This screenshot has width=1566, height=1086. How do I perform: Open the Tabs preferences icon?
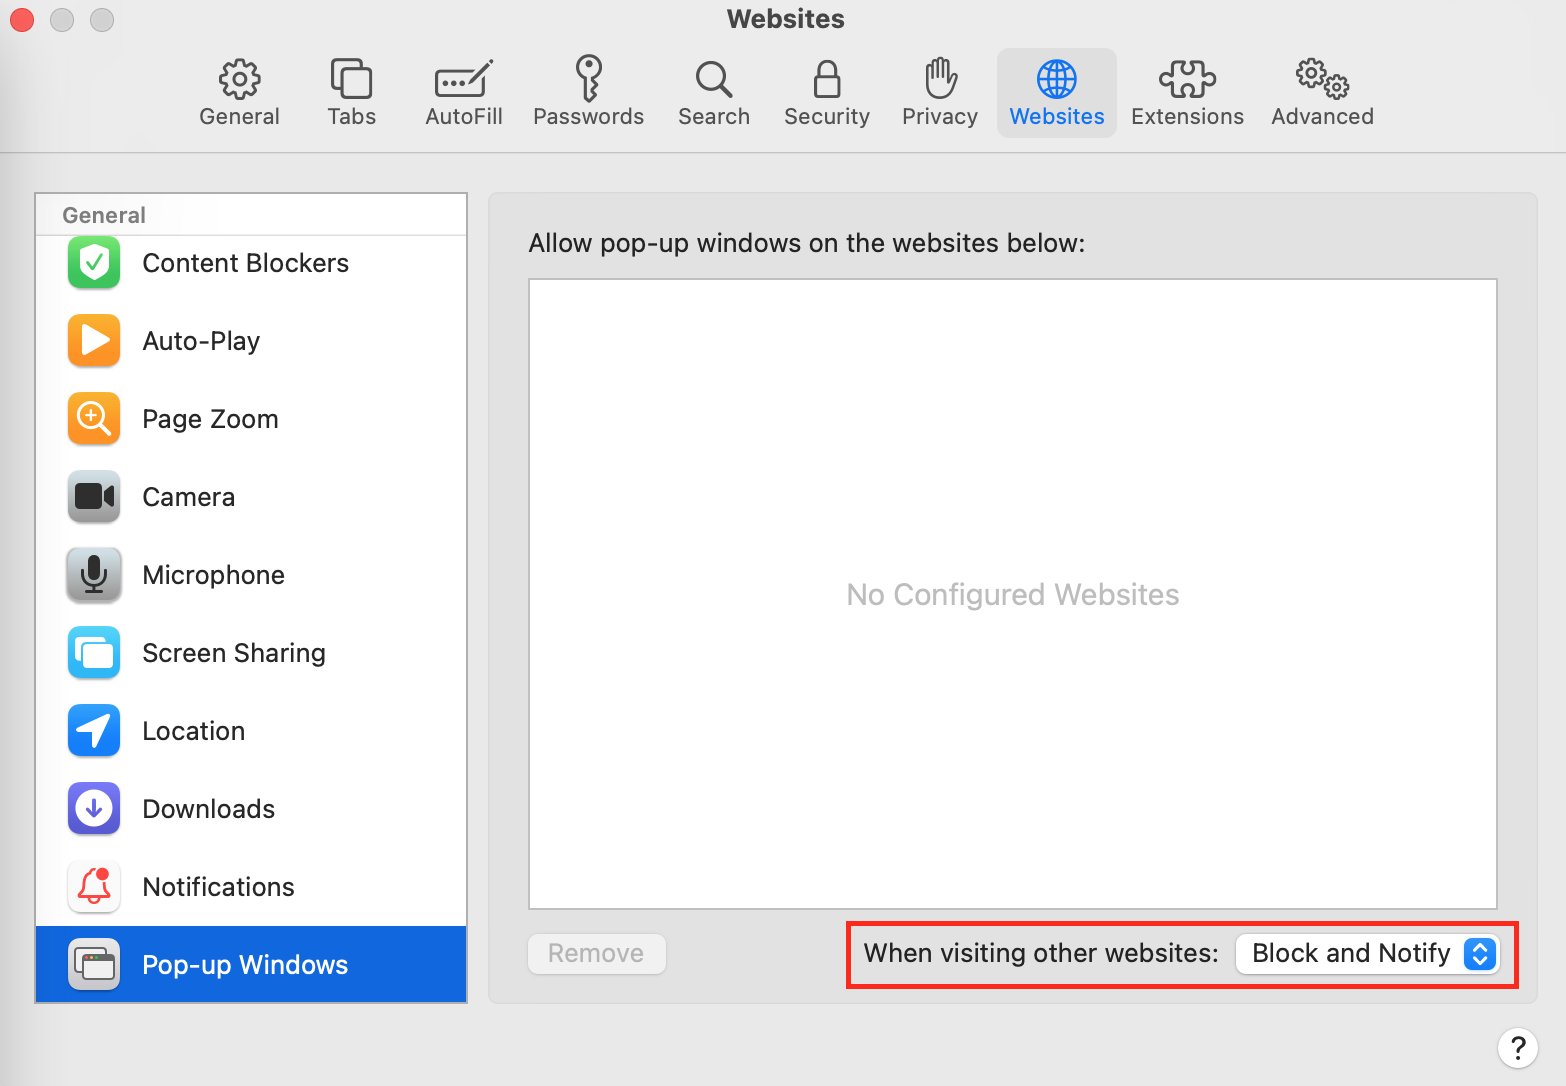pyautogui.click(x=351, y=79)
